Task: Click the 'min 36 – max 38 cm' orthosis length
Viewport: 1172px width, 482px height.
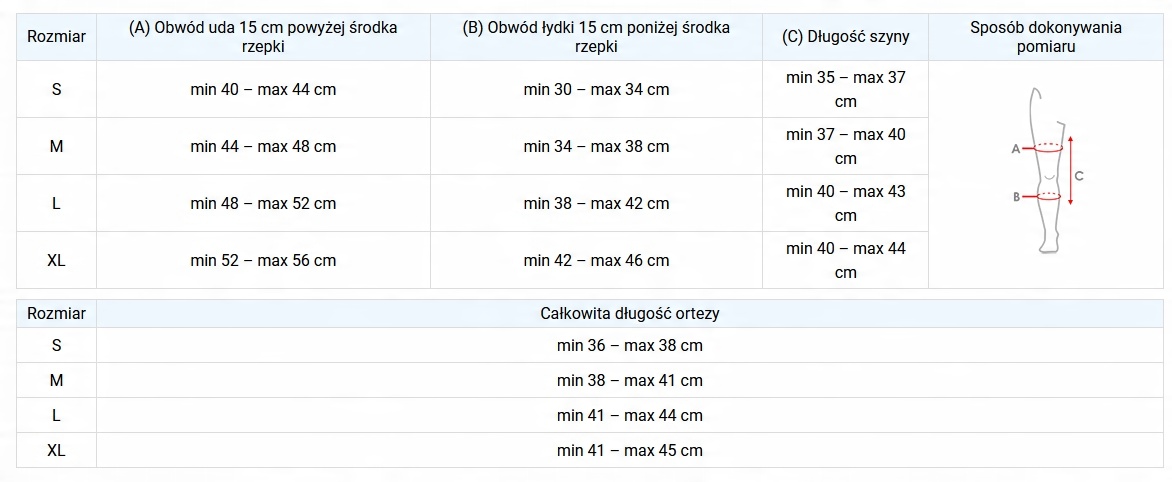Action: [x=630, y=346]
